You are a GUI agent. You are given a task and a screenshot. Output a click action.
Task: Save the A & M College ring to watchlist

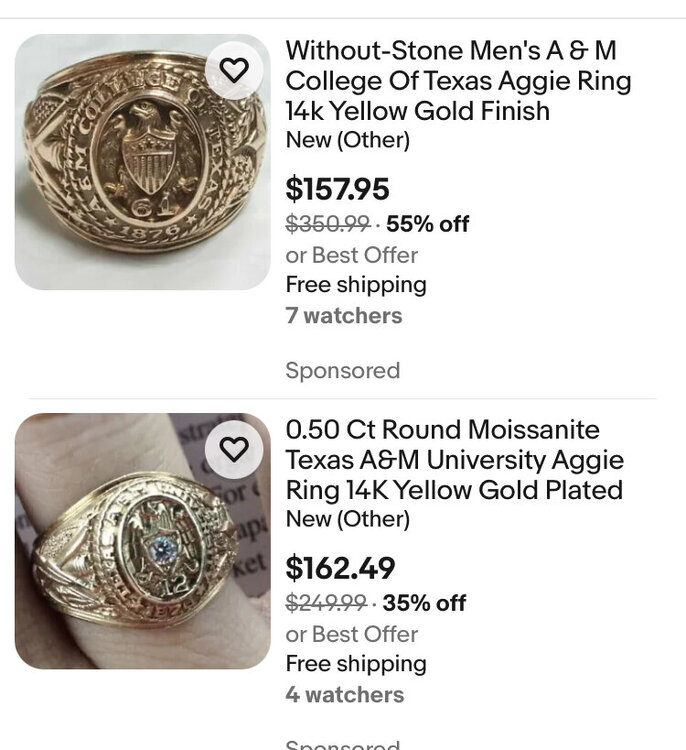(233, 70)
